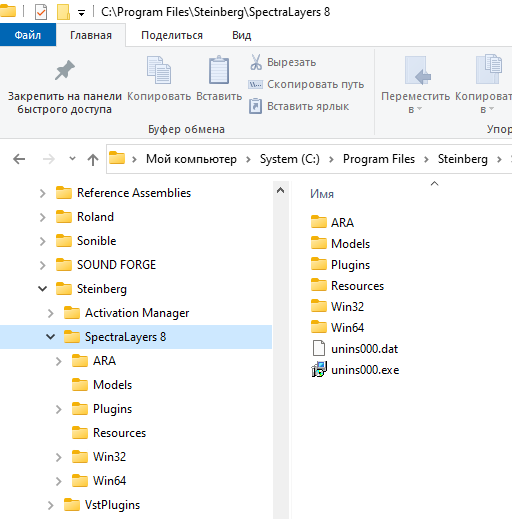Viewport: 512px width, 519px height.
Task: Go up one folder level
Action: point(93,159)
